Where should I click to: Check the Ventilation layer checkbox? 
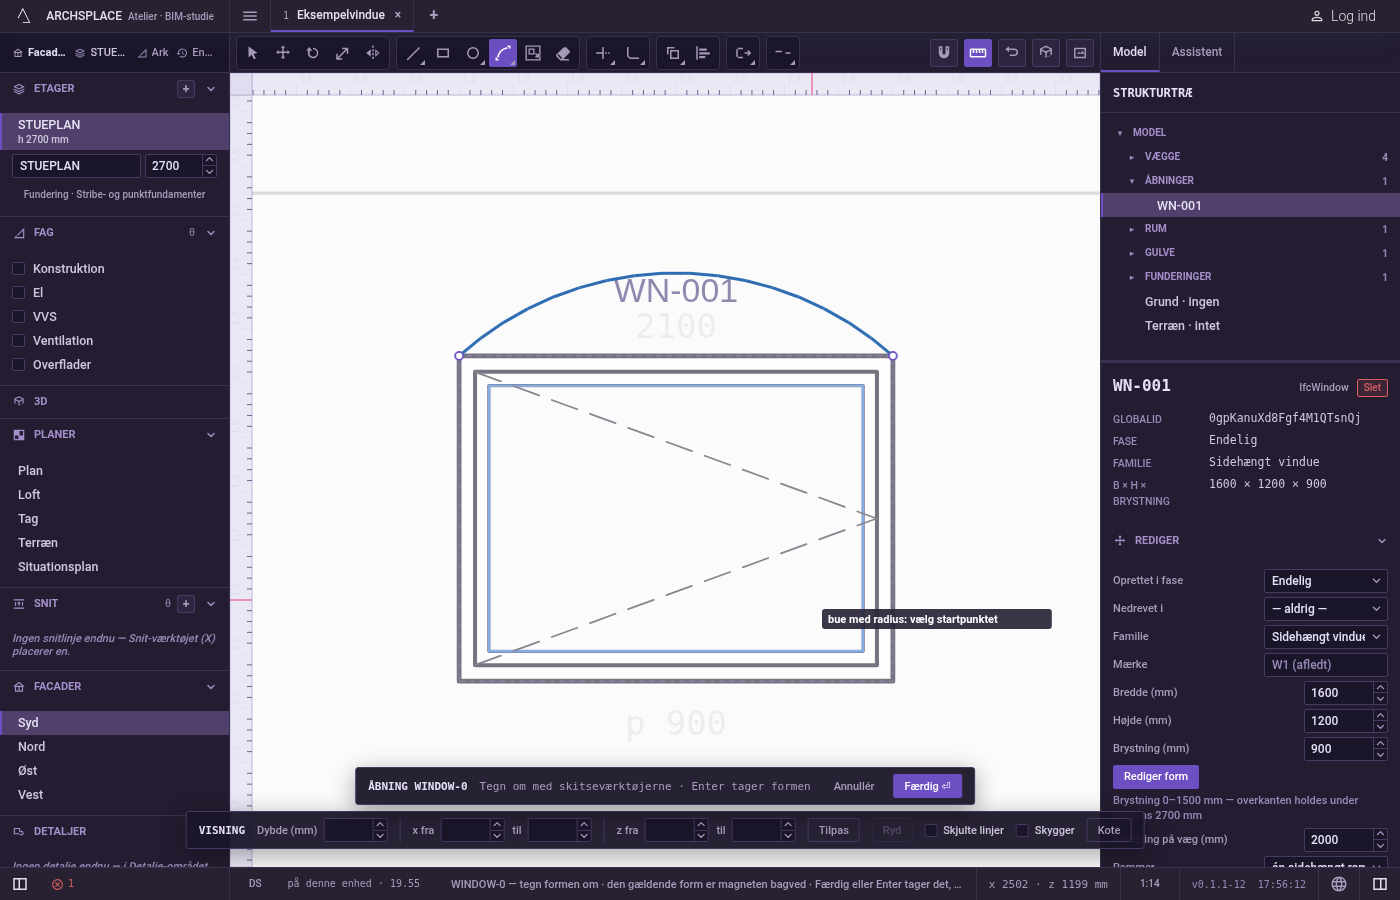[x=18, y=341]
